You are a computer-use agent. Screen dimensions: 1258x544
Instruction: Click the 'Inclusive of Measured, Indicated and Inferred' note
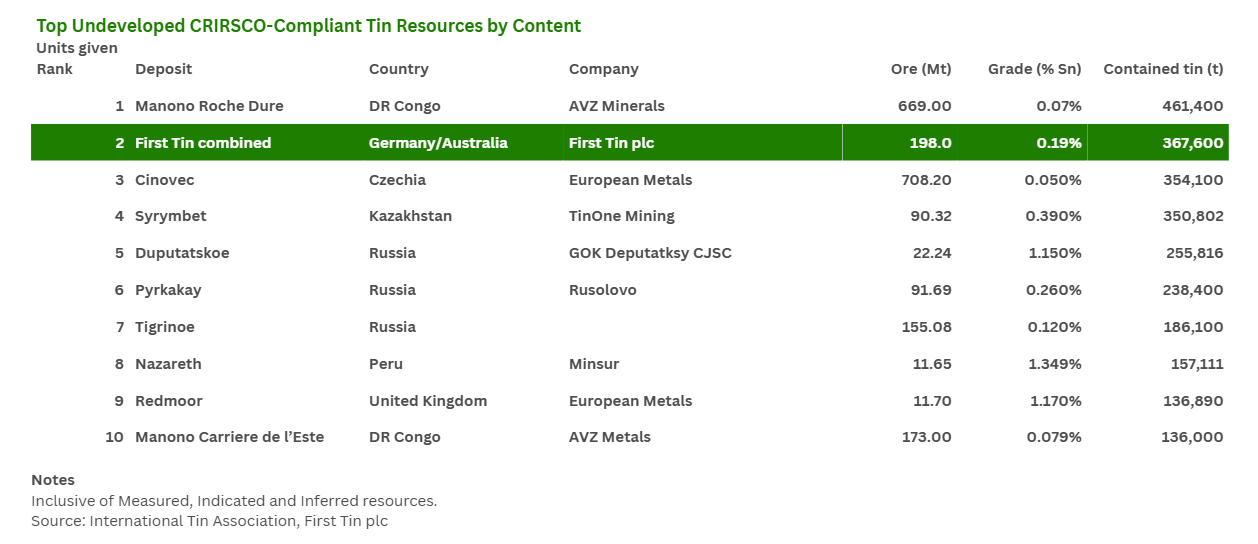[234, 501]
